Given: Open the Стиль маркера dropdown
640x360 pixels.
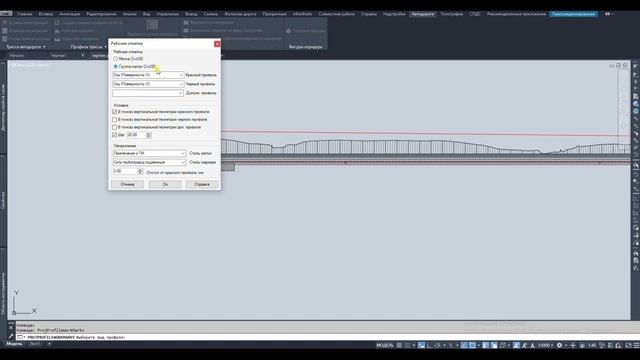Looking at the screenshot, I should coord(149,162).
